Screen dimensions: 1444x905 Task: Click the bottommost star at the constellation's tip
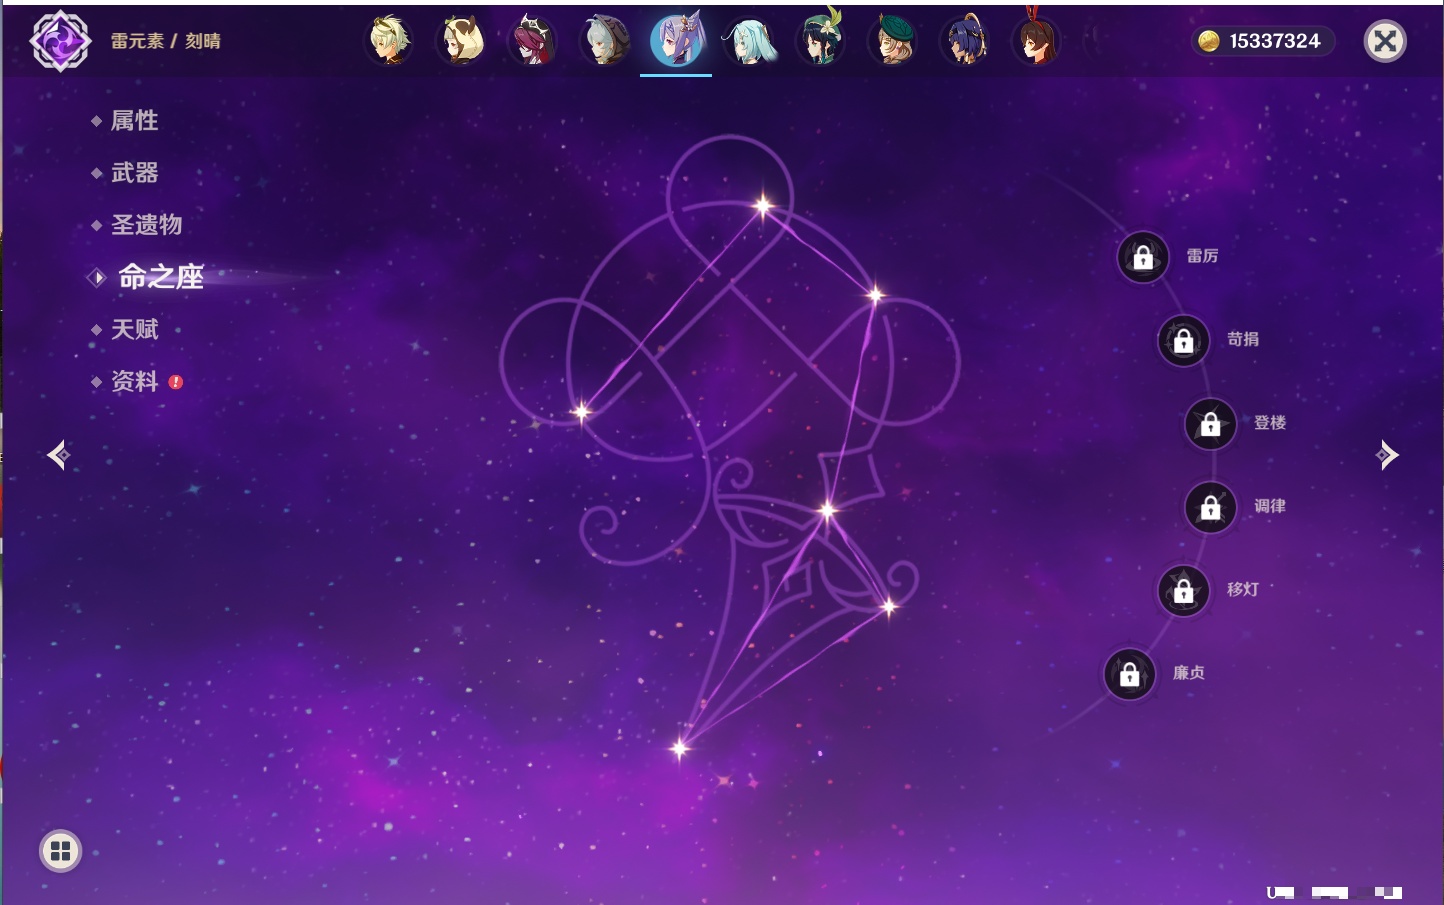680,748
